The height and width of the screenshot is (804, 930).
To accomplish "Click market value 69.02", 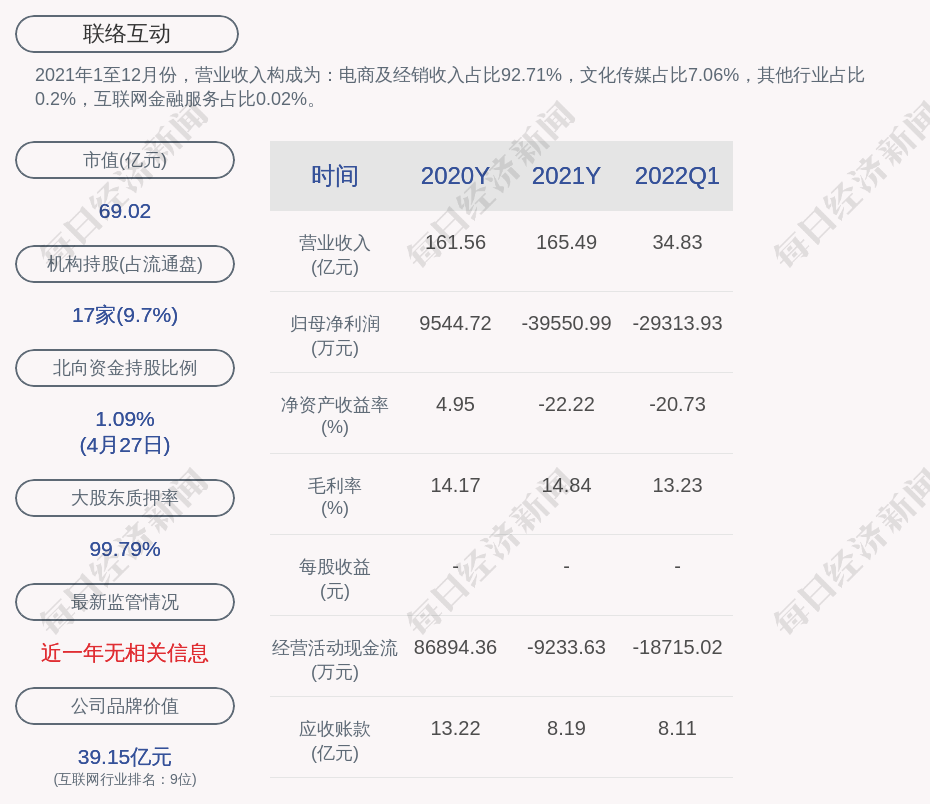I will coord(125,211).
